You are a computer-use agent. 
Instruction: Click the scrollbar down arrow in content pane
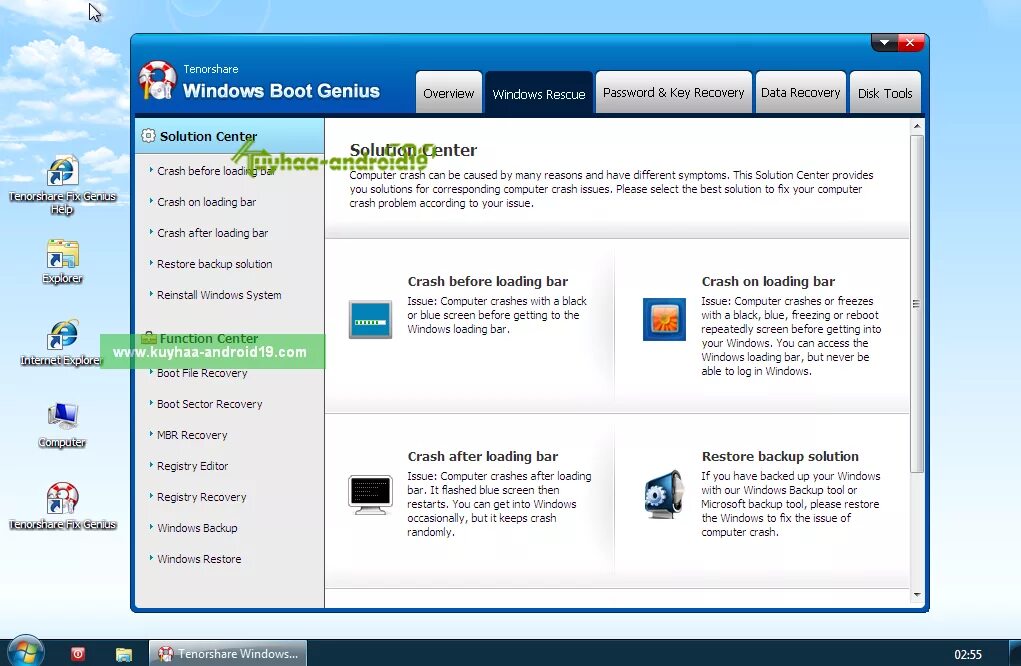[x=917, y=594]
